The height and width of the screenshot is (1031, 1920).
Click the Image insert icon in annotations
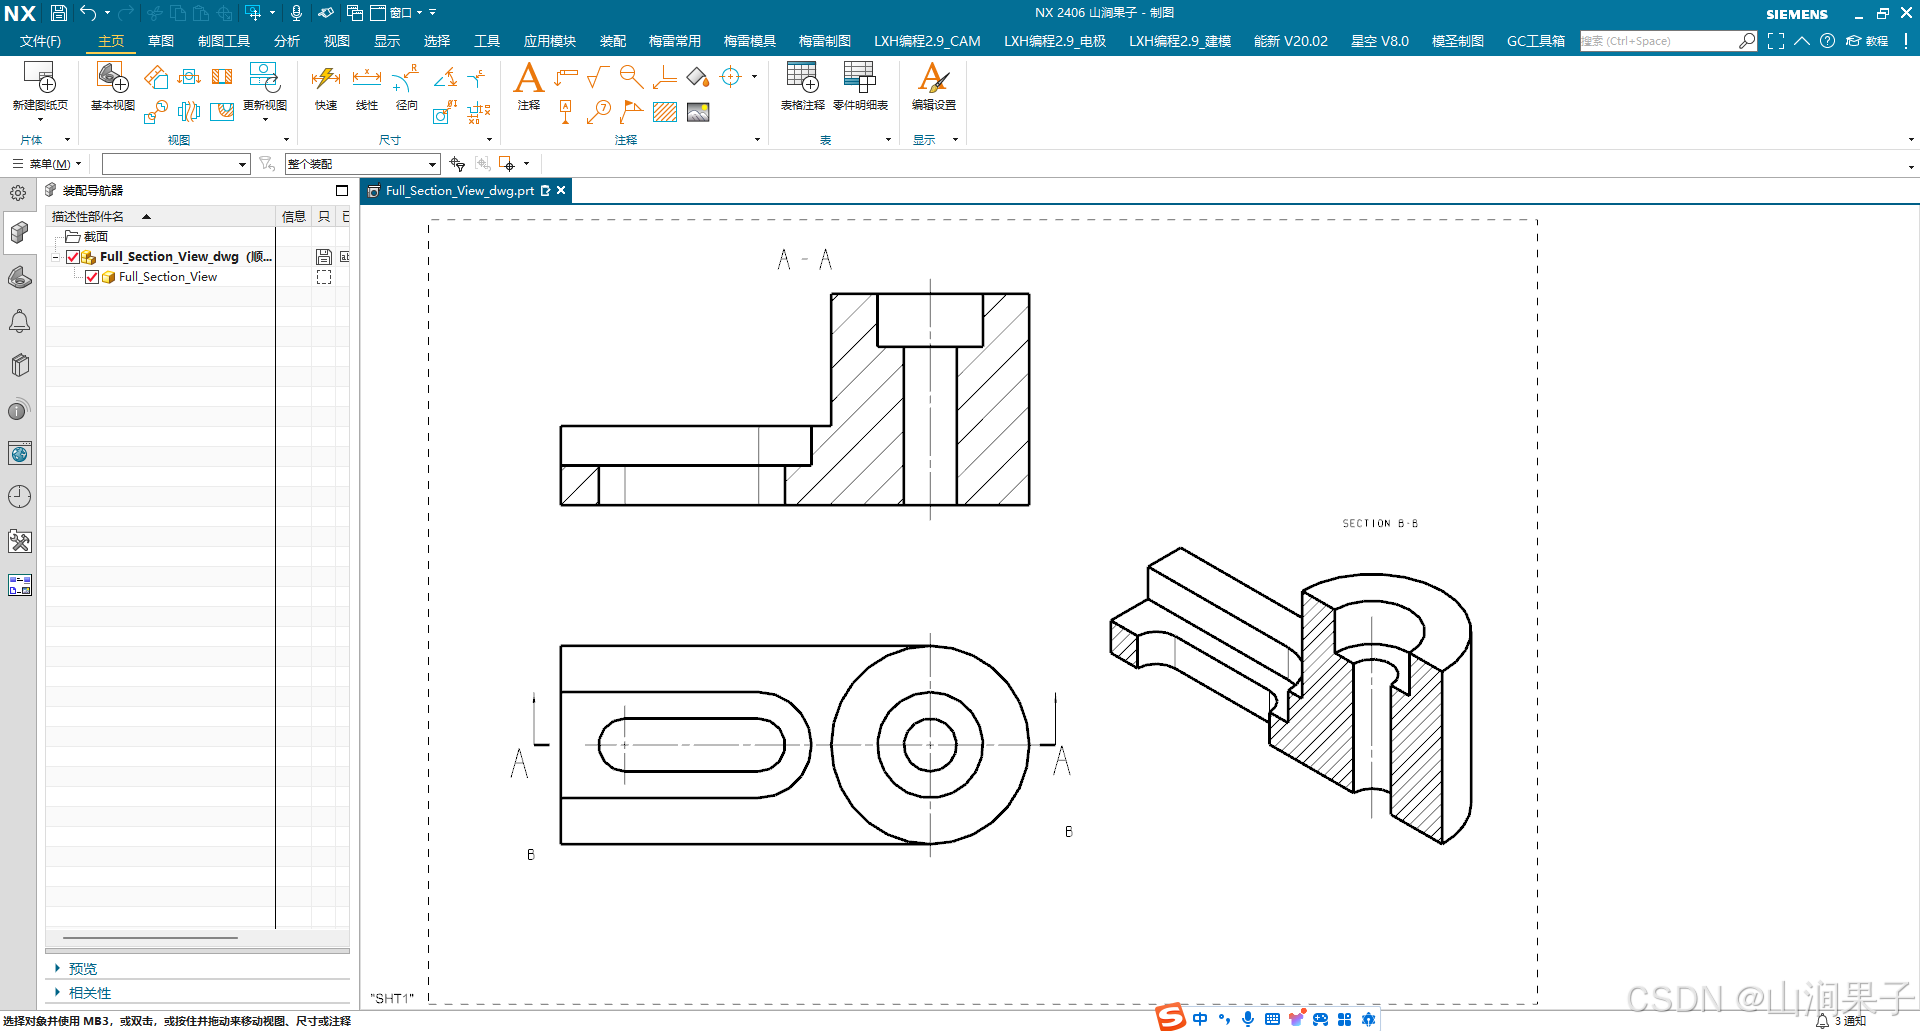point(698,111)
